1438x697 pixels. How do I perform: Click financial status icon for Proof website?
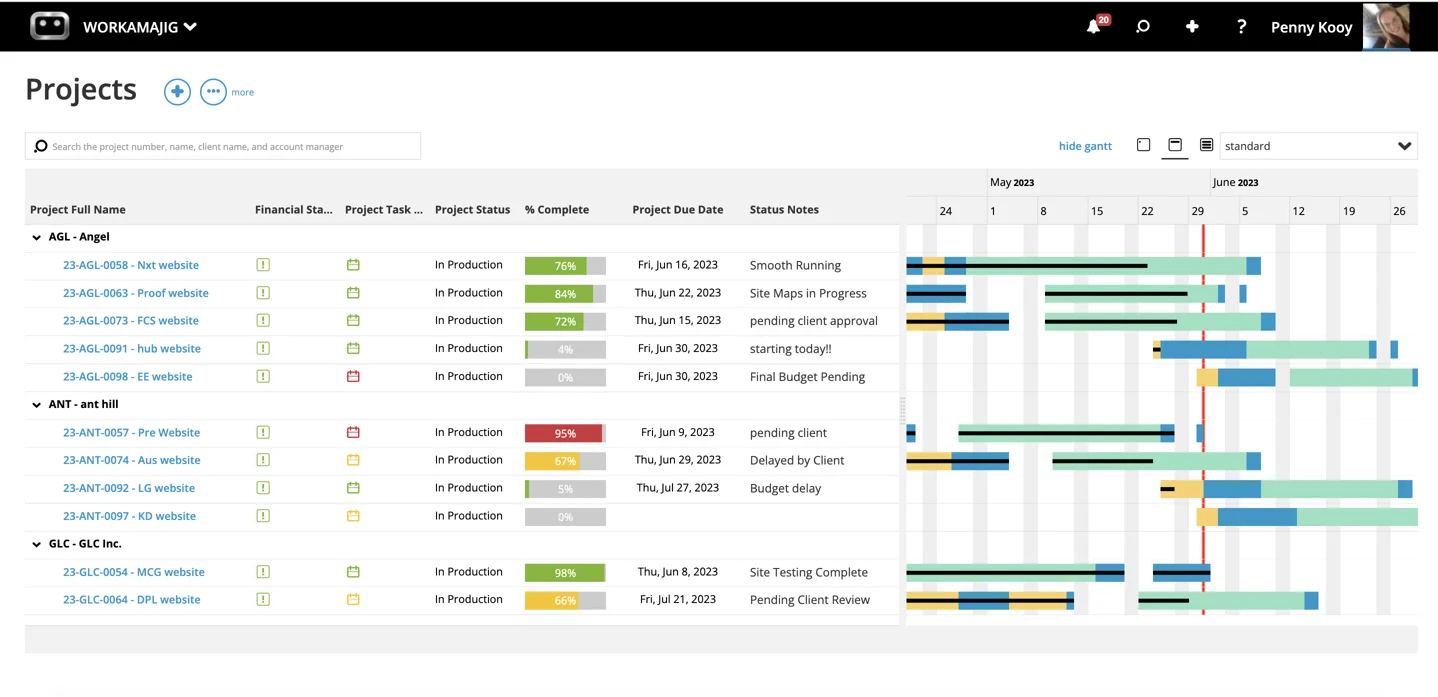(263, 293)
